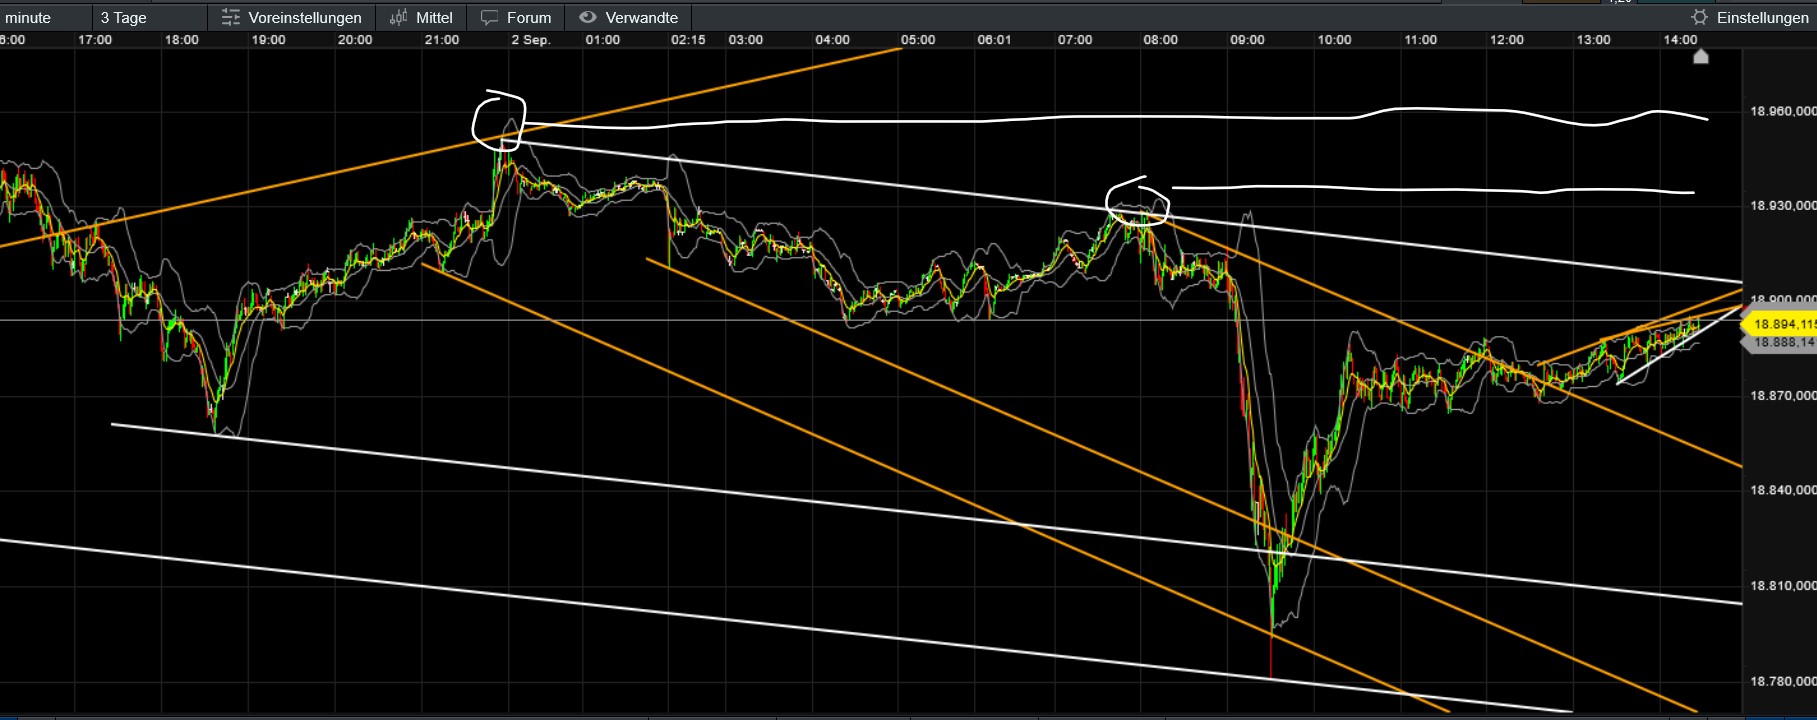Click the 02:15 time axis label
This screenshot has height=720, width=1817.
click(x=688, y=40)
